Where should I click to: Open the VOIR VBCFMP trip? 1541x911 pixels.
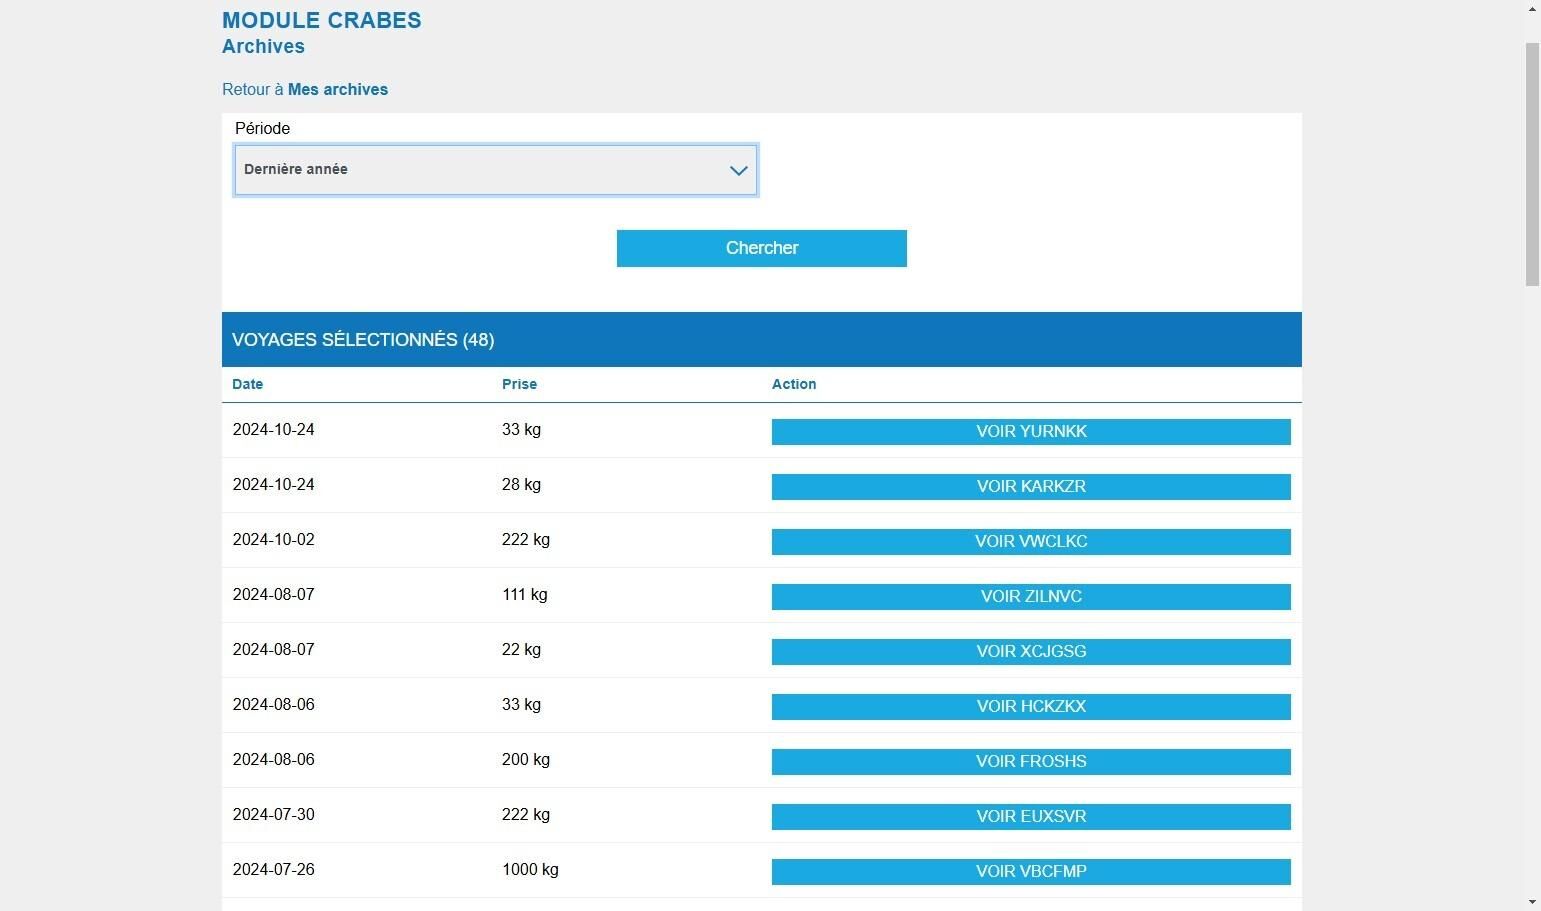pyautogui.click(x=1031, y=872)
